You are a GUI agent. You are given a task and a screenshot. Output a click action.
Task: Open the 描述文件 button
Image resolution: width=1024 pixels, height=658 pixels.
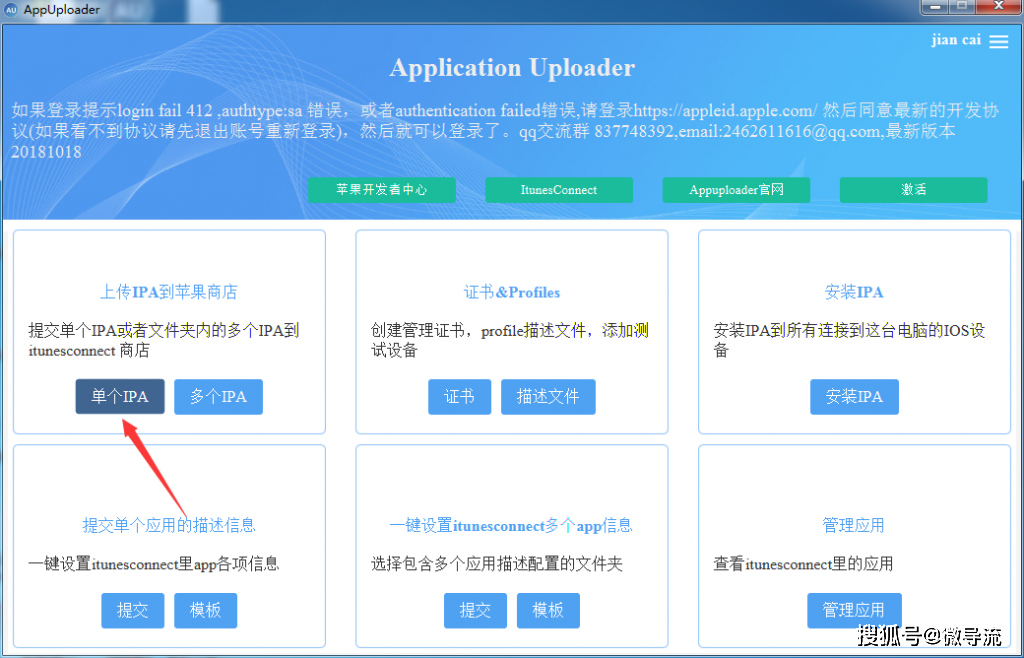[x=548, y=396]
